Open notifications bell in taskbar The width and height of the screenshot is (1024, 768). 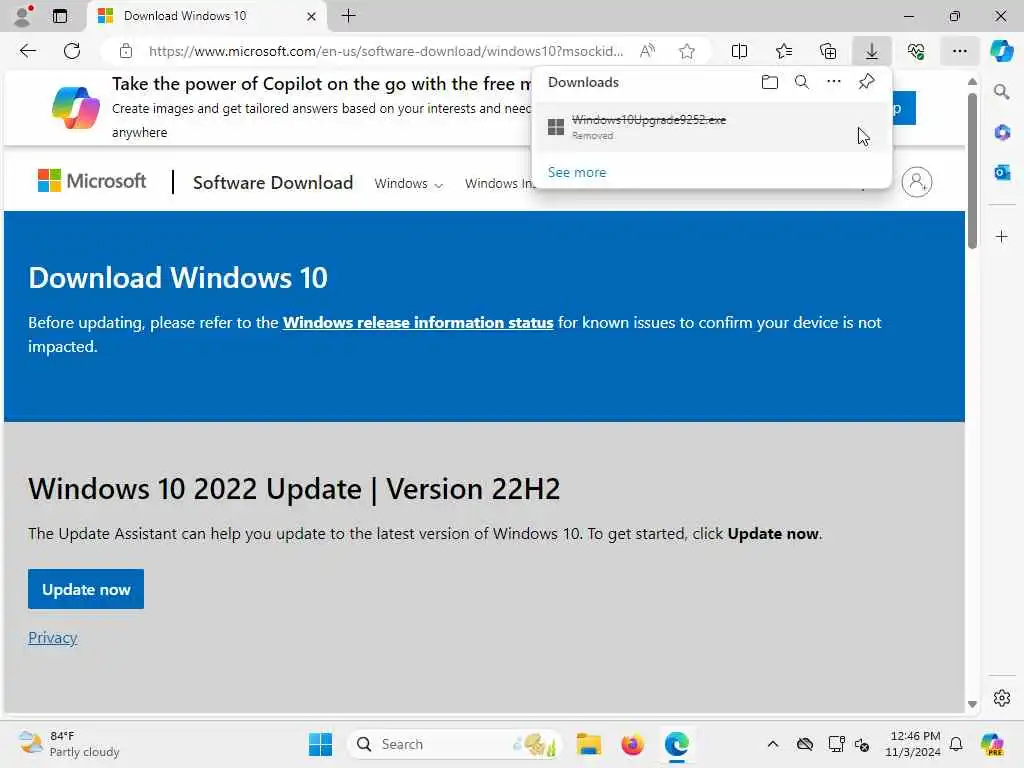click(956, 744)
